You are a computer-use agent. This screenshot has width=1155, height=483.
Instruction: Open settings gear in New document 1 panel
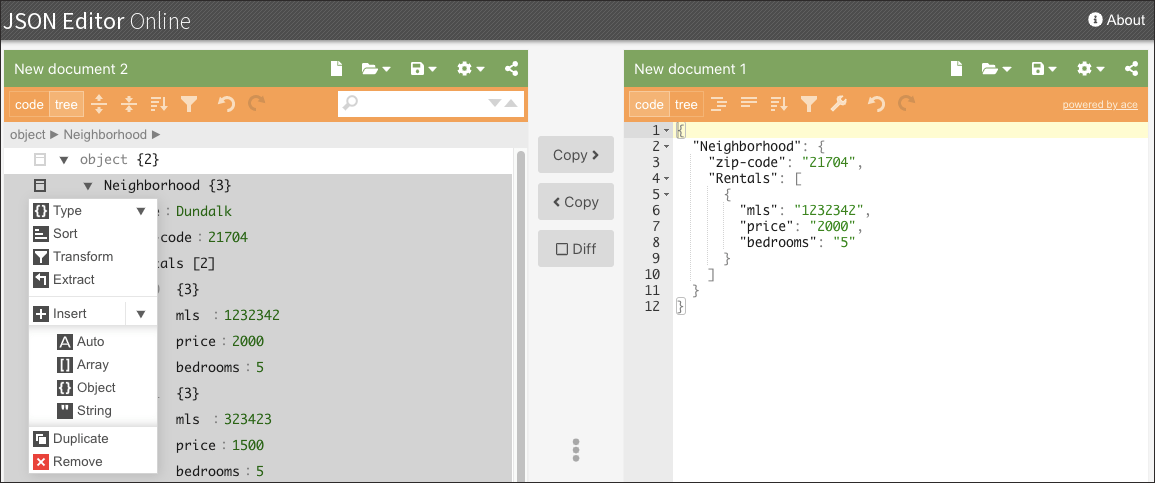coord(1091,68)
